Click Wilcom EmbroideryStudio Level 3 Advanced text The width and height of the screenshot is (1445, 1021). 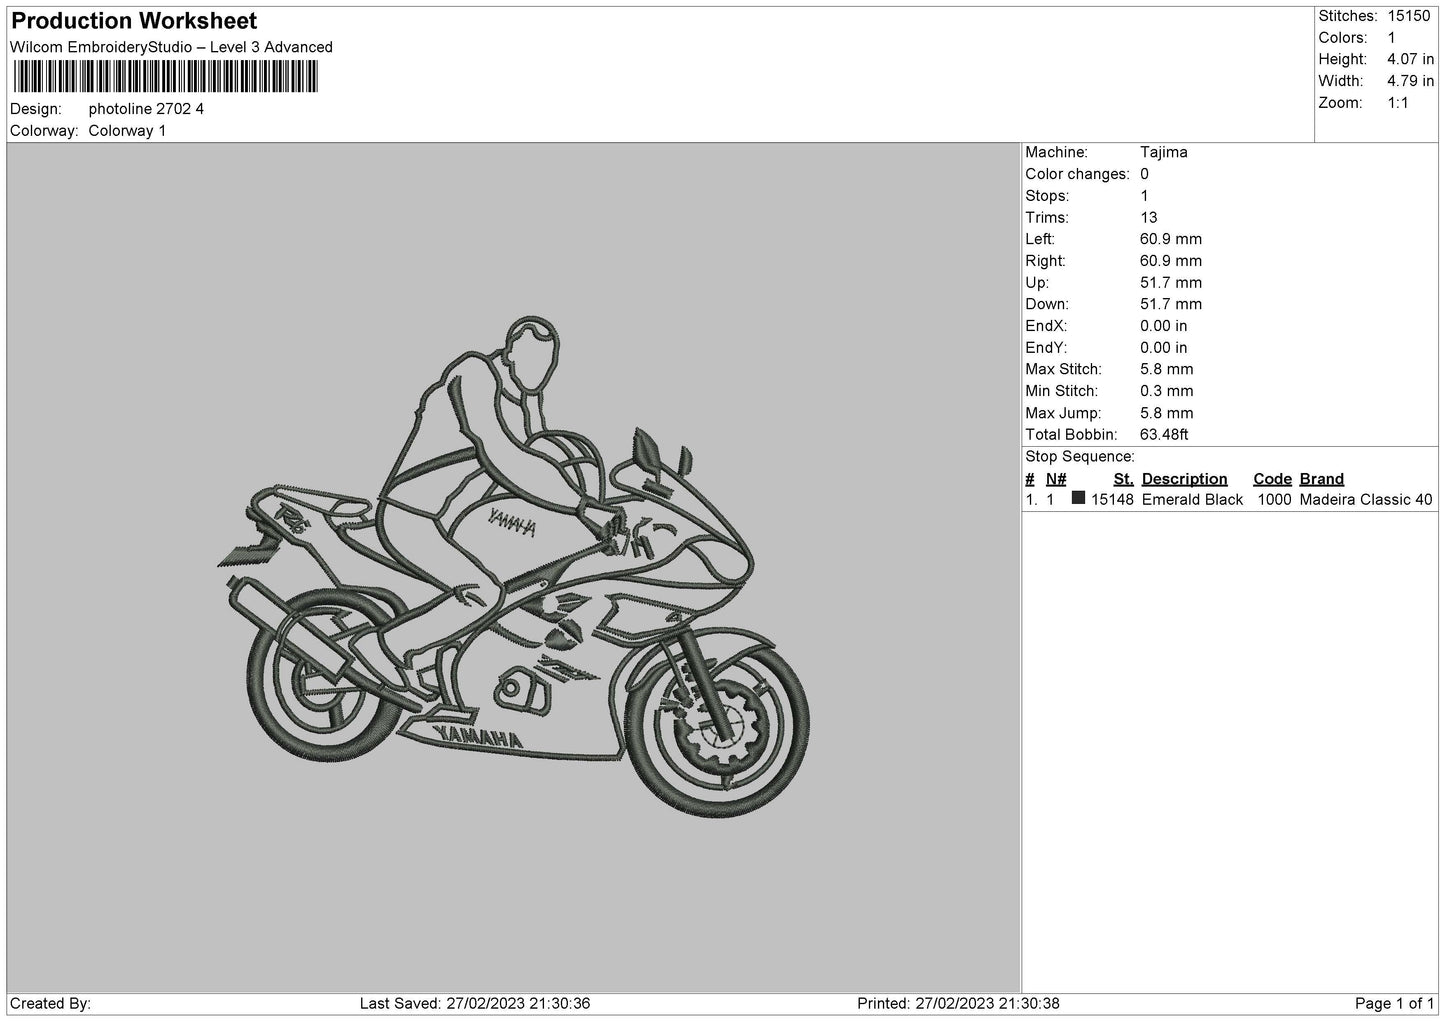pos(171,47)
